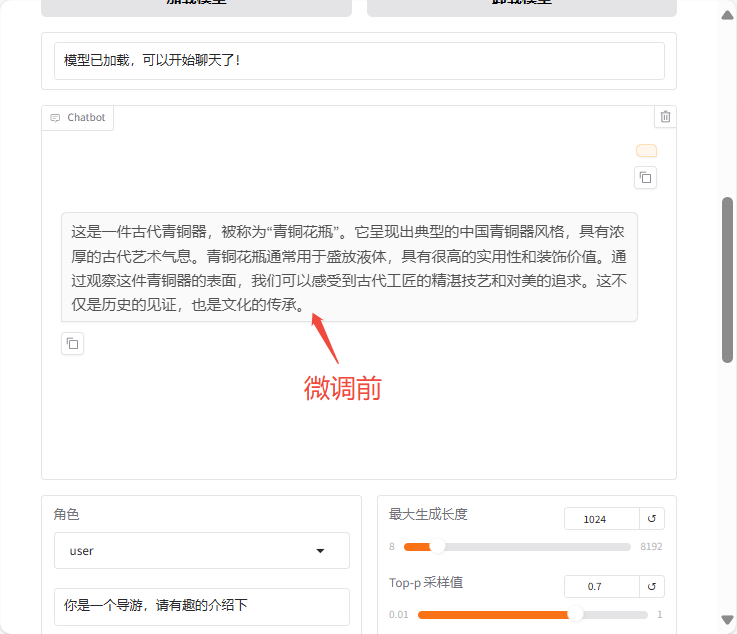Click the 角色 label
Image resolution: width=737 pixels, height=634 pixels.
coord(66,514)
